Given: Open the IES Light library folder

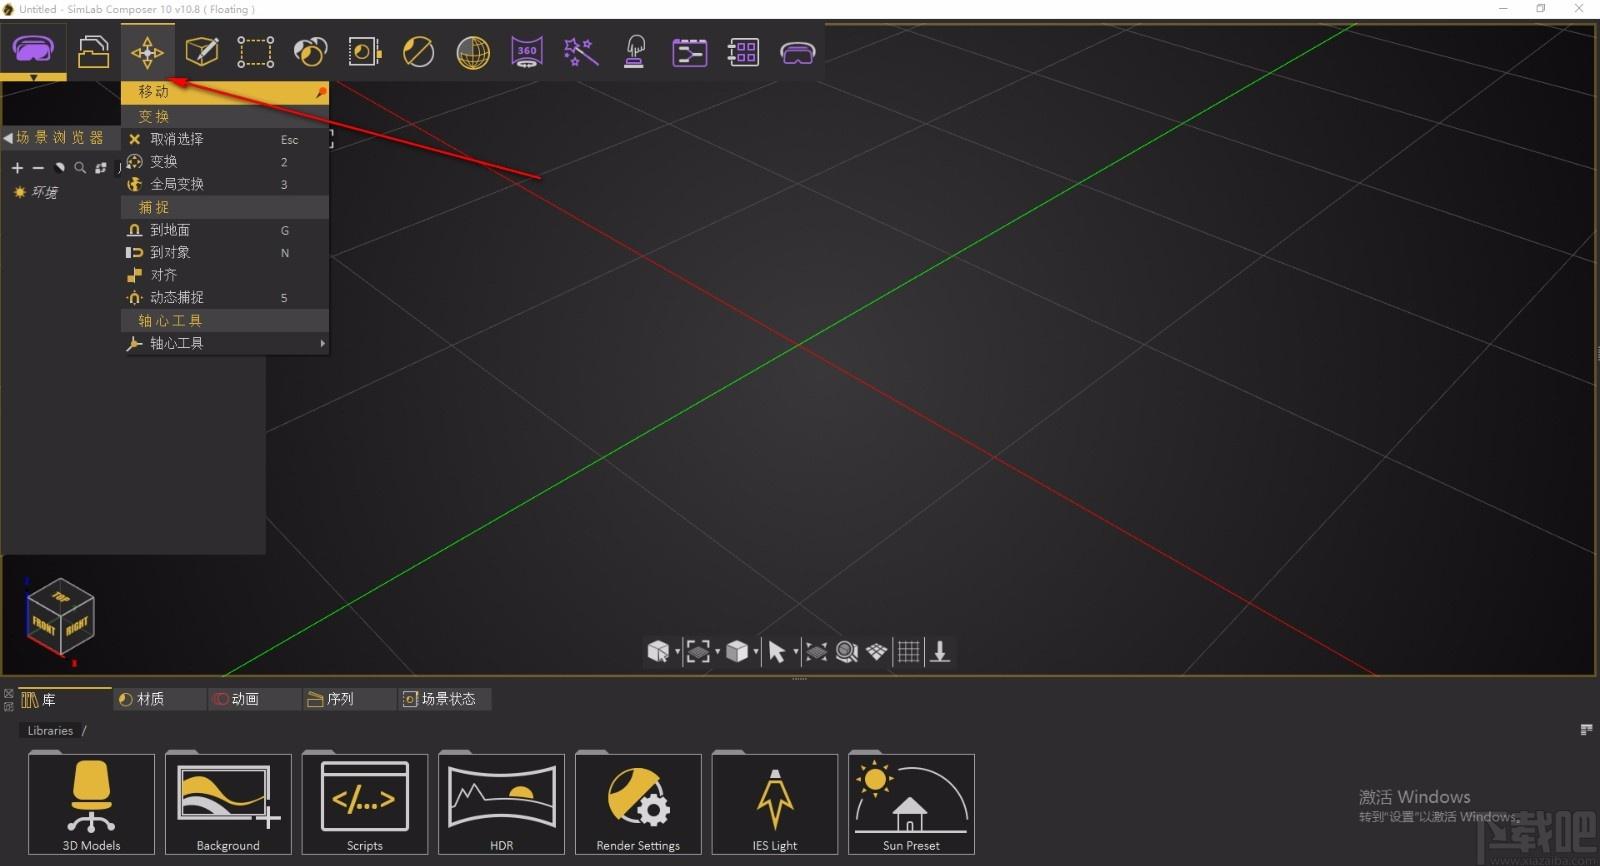Looking at the screenshot, I should (x=775, y=804).
